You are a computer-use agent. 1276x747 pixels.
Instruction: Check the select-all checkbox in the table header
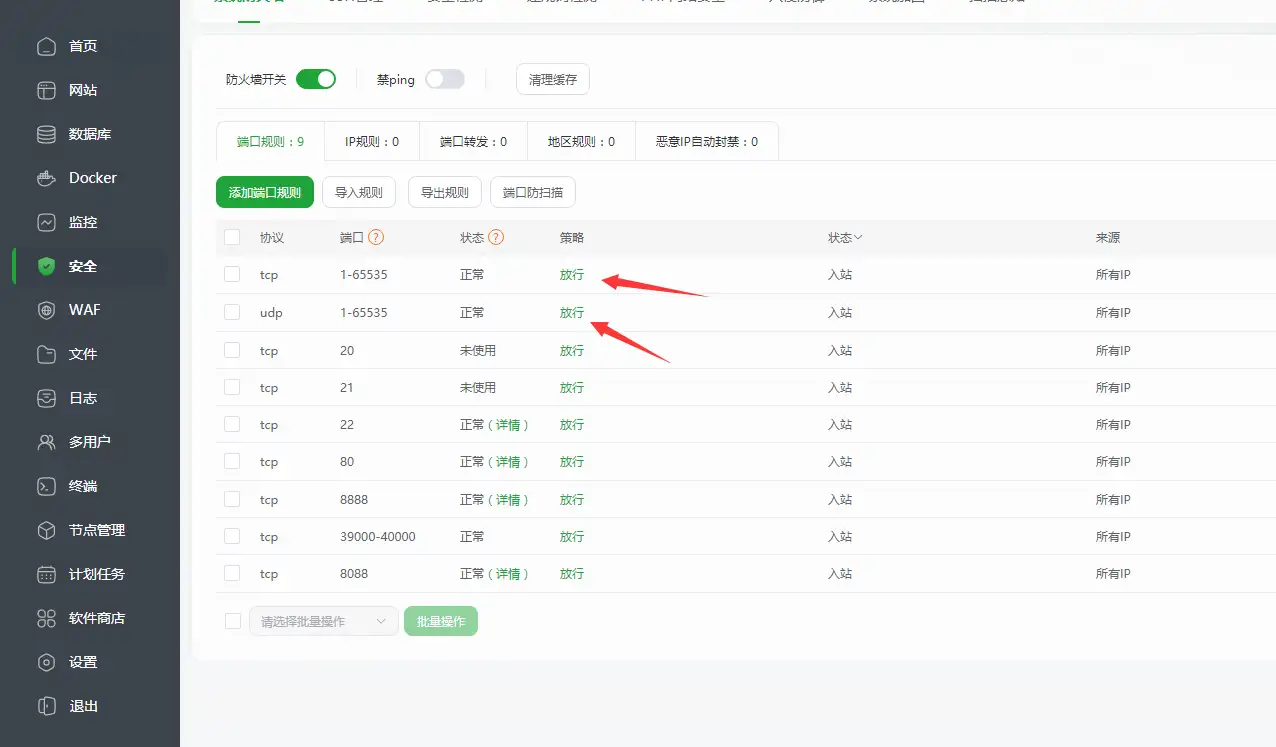(231, 237)
